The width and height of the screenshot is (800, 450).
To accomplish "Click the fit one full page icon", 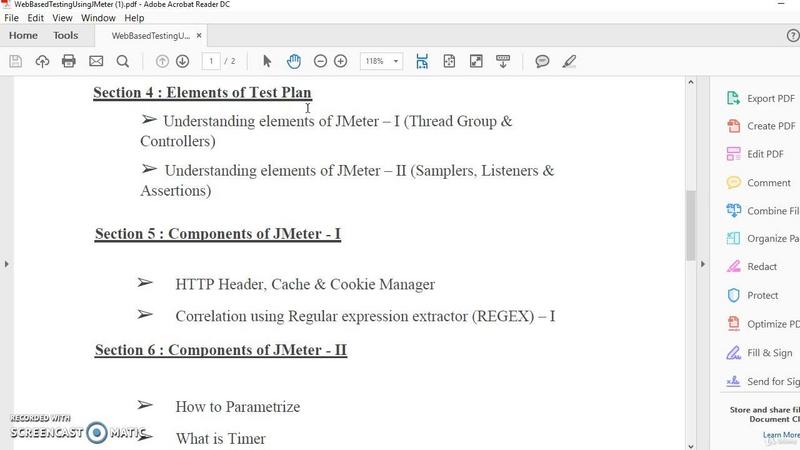I will coord(449,61).
